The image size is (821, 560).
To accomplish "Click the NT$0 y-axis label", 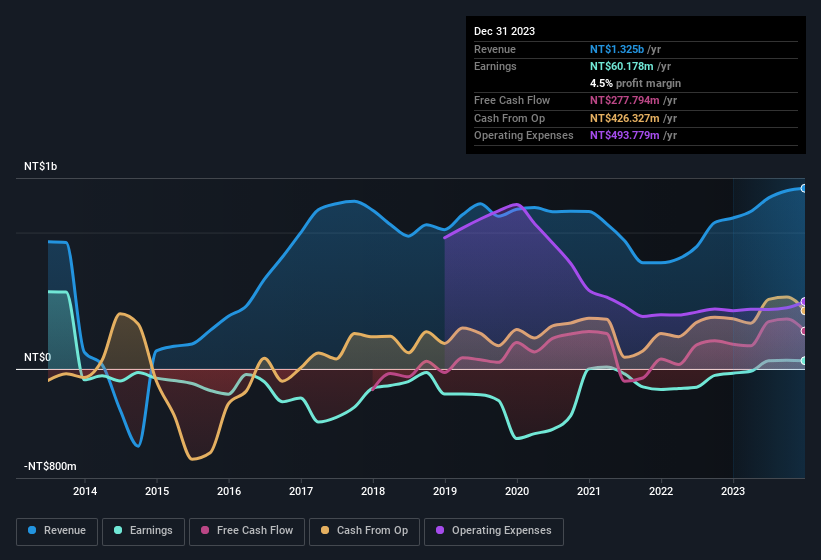I will click(38, 357).
